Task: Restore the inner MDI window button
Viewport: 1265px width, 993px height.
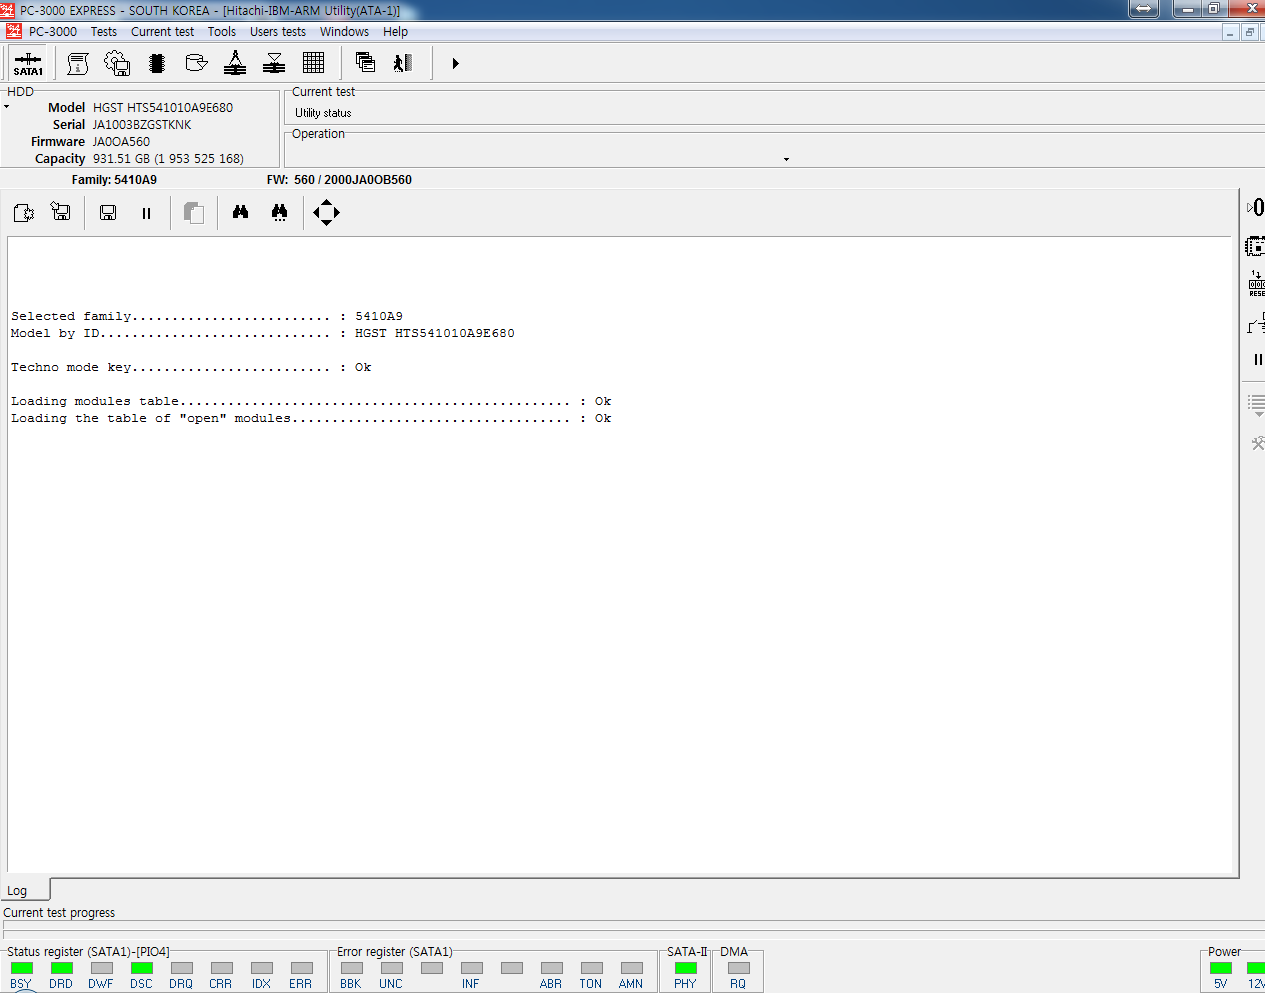Action: [x=1249, y=32]
